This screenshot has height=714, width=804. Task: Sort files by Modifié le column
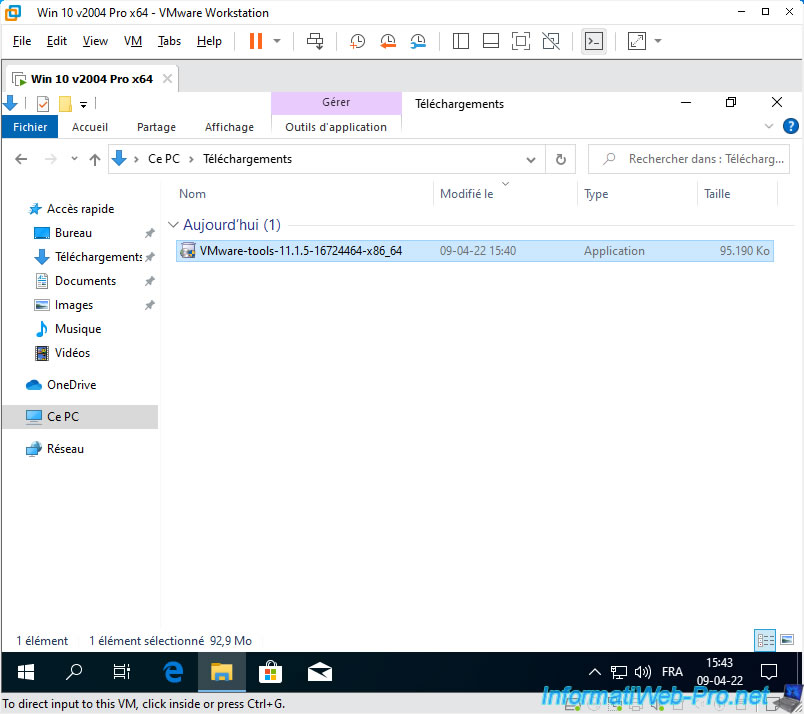click(x=467, y=194)
